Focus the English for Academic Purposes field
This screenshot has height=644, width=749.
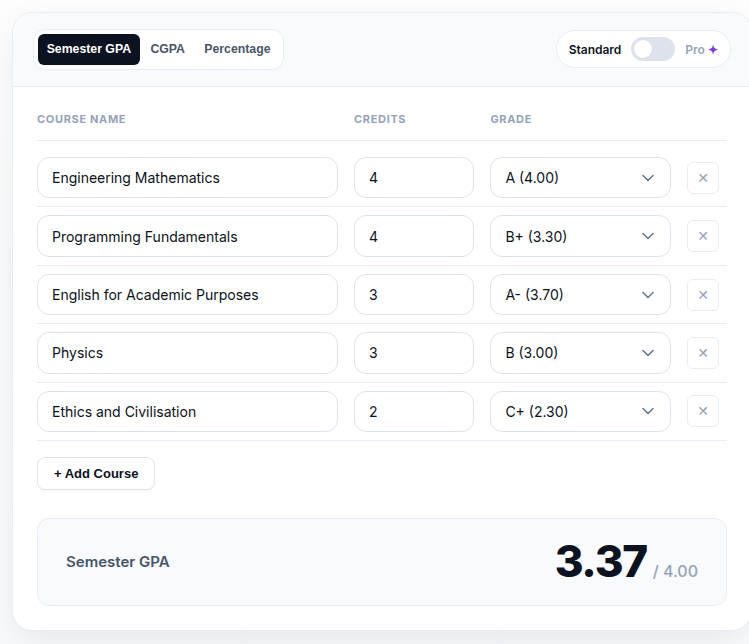[x=187, y=295]
